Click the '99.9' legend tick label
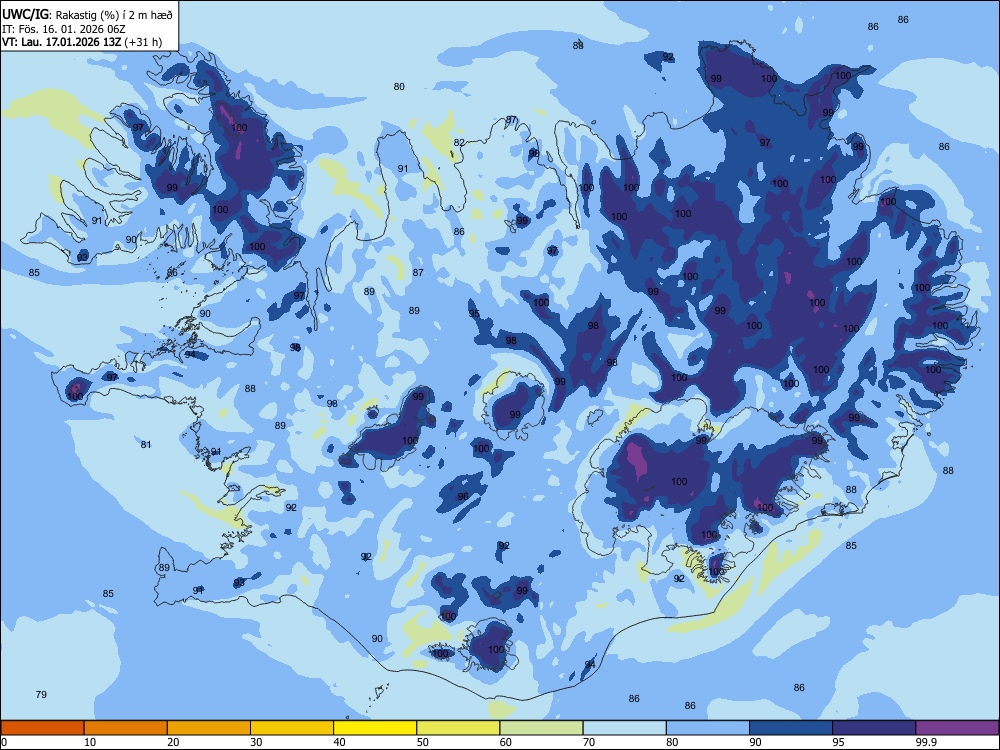 [x=926, y=742]
